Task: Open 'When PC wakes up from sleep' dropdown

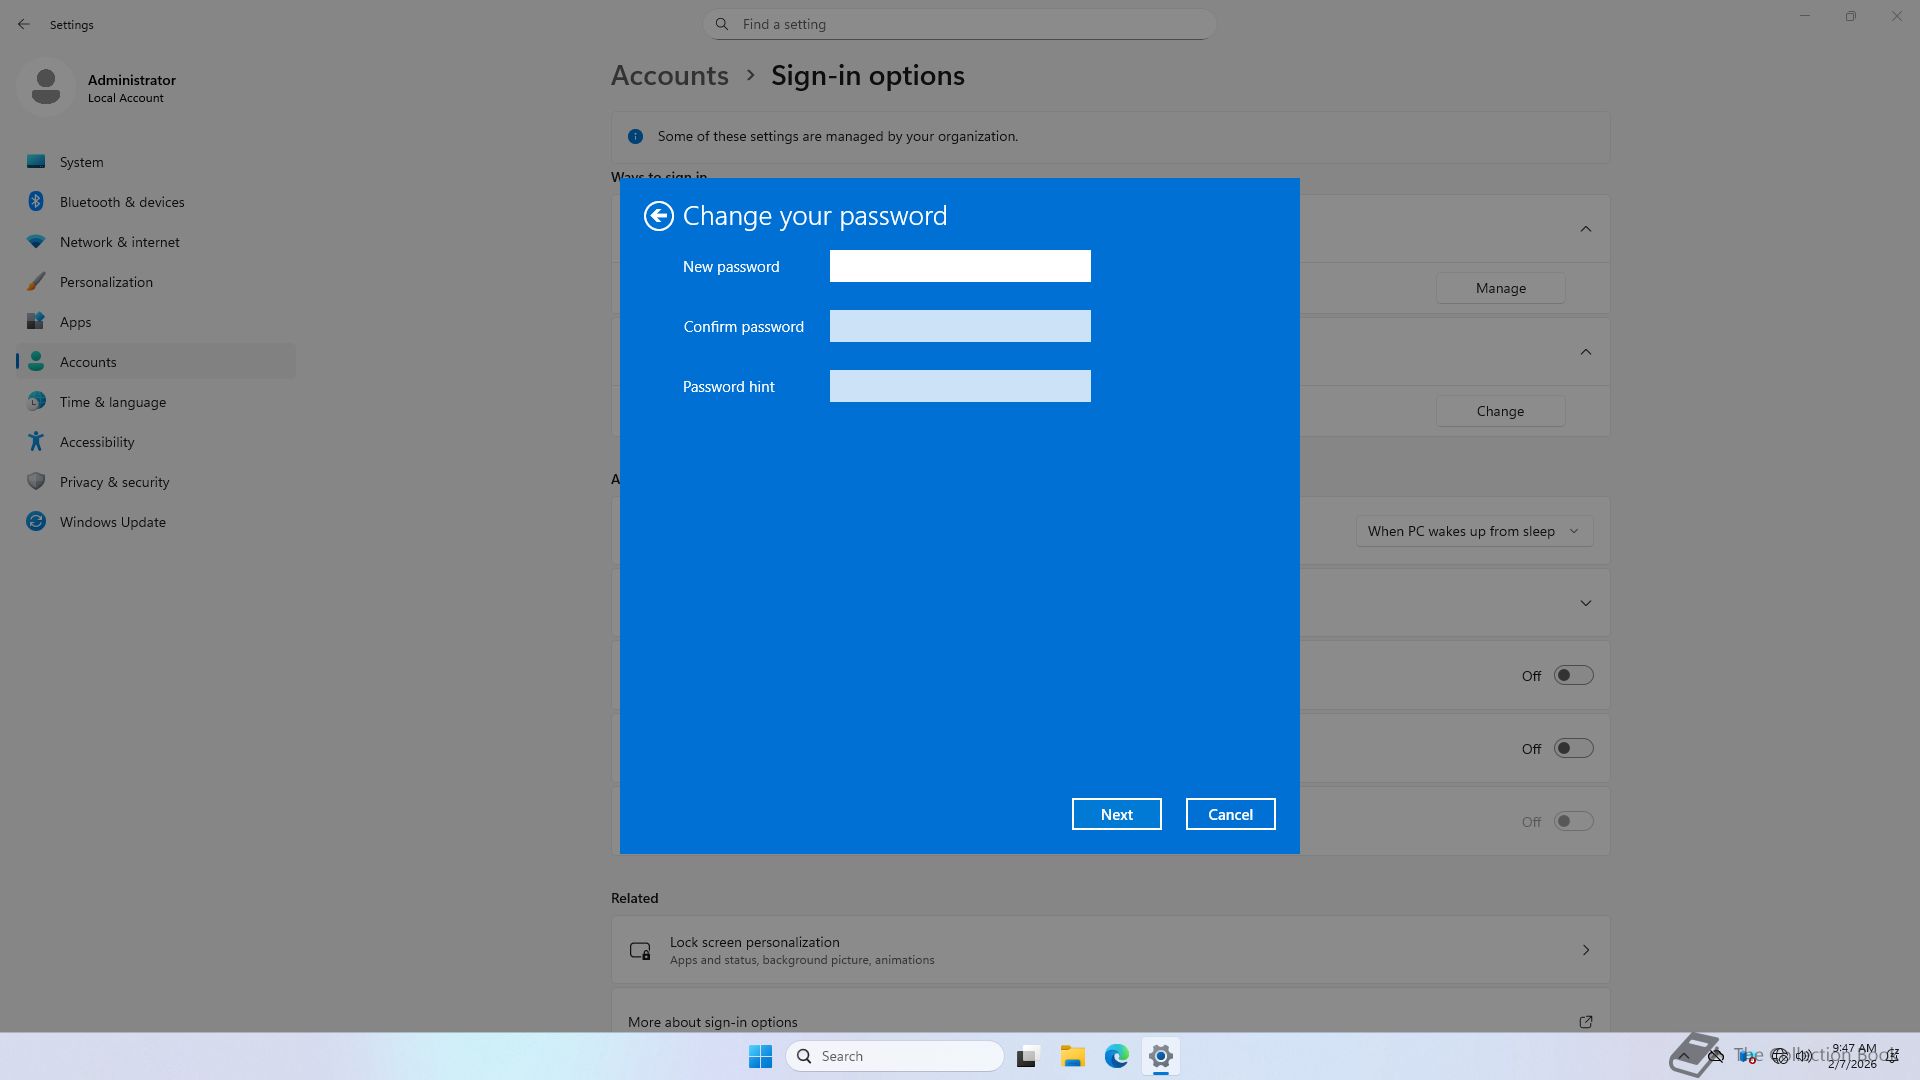Action: (x=1473, y=531)
